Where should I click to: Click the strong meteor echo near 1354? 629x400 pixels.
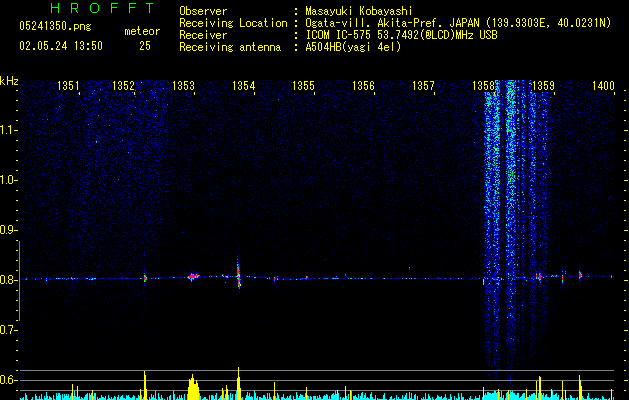click(x=238, y=274)
